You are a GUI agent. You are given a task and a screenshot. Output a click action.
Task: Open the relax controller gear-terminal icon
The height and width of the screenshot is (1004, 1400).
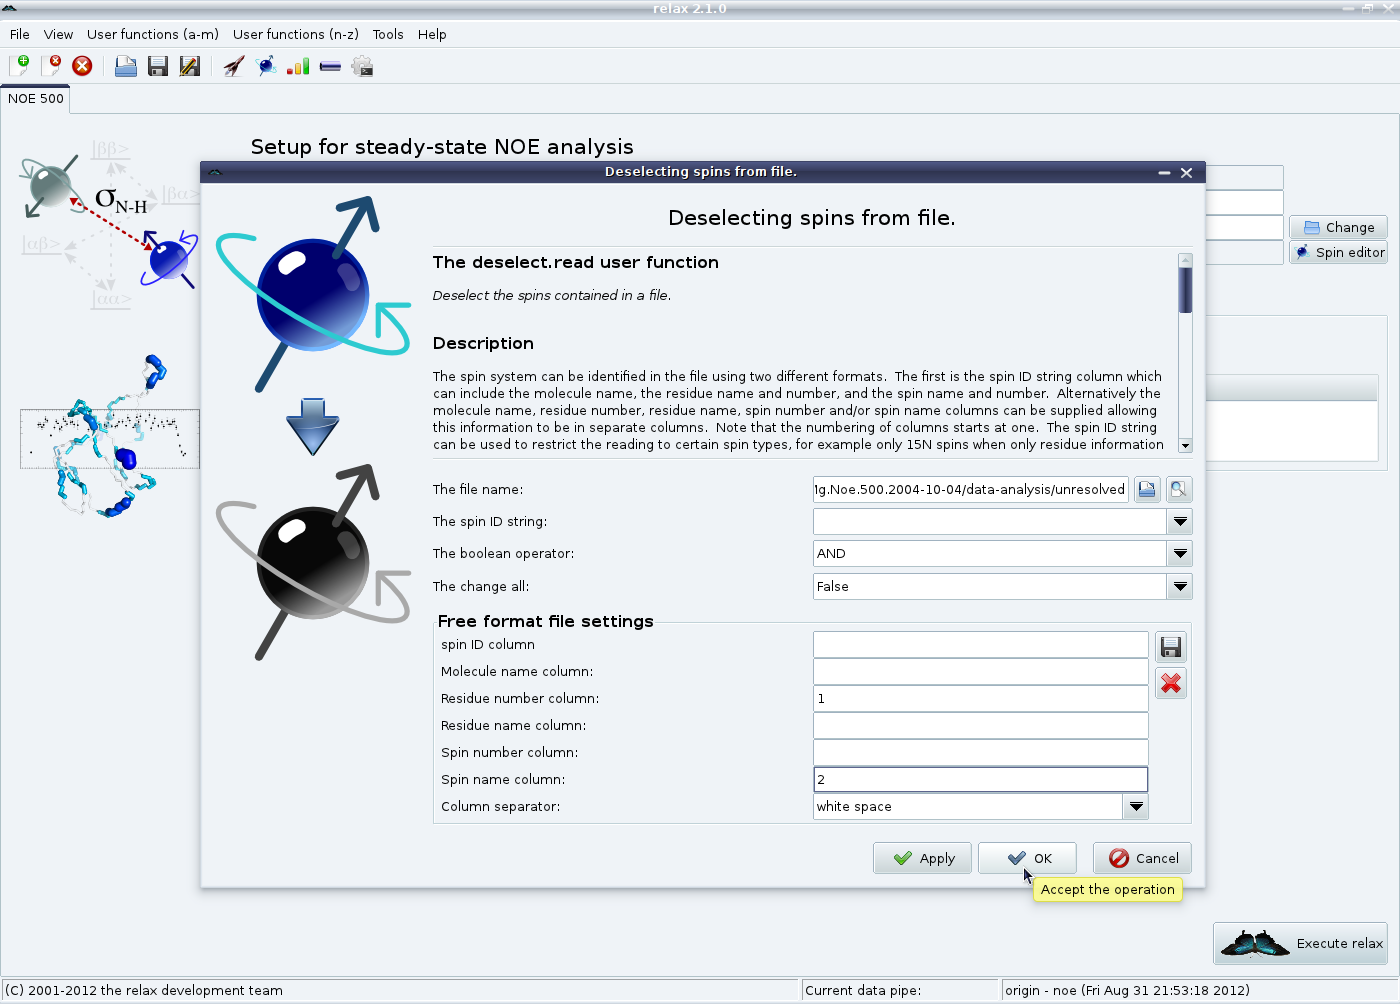coord(362,66)
